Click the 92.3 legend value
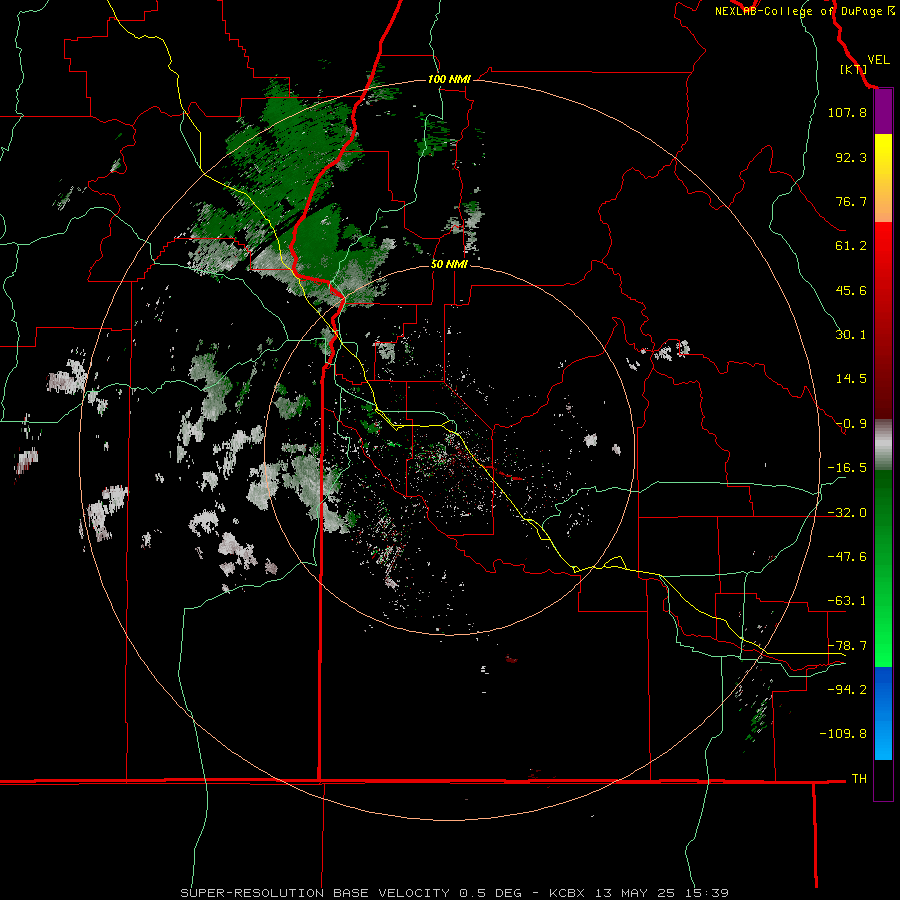Viewport: 900px width, 900px height. (851, 157)
